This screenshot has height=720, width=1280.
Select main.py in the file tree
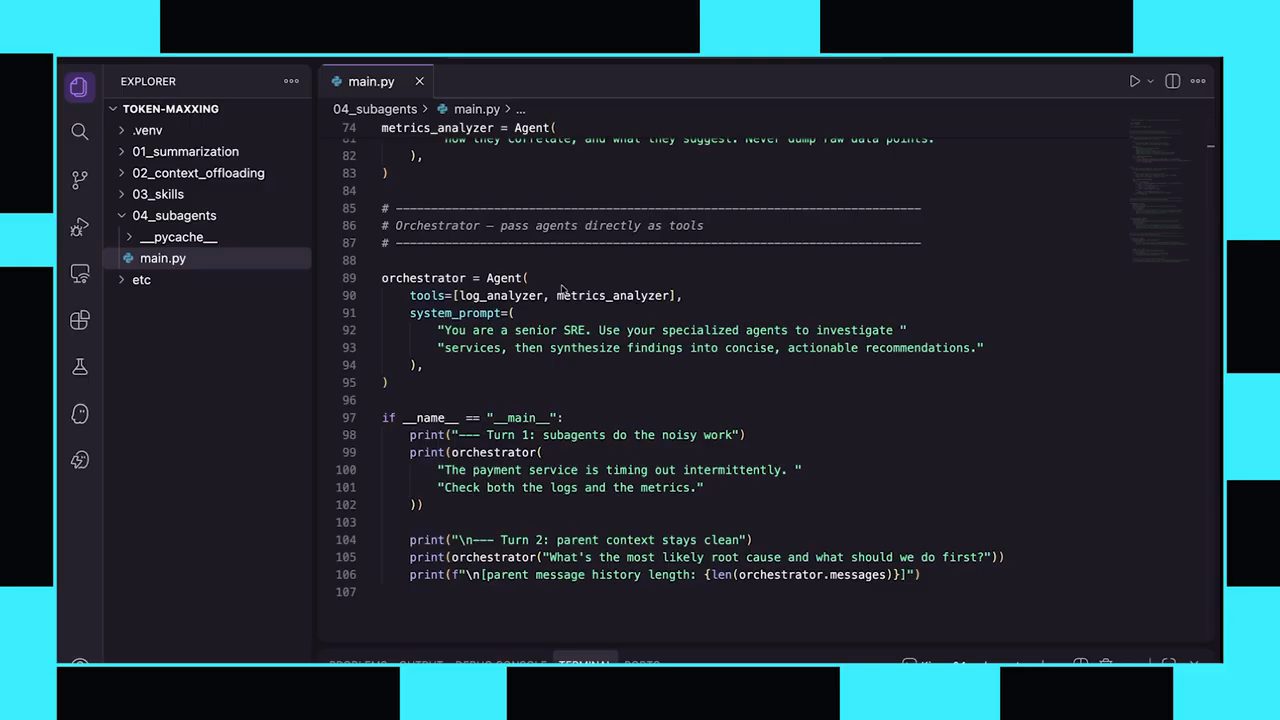click(209, 258)
